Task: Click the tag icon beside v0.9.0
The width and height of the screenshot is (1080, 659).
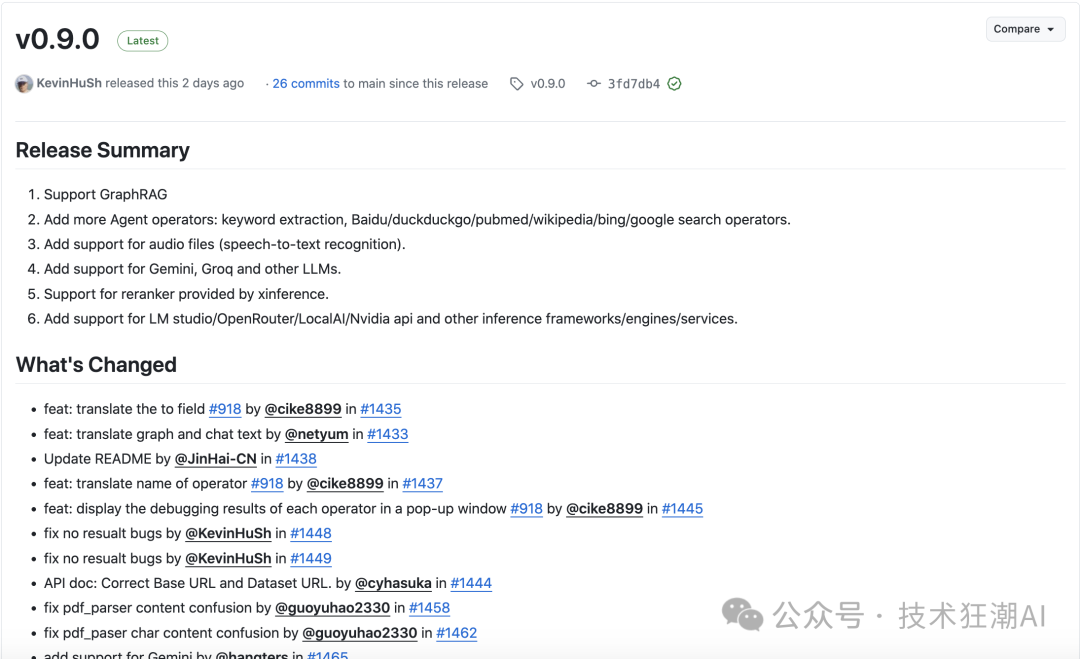Action: pyautogui.click(x=518, y=83)
